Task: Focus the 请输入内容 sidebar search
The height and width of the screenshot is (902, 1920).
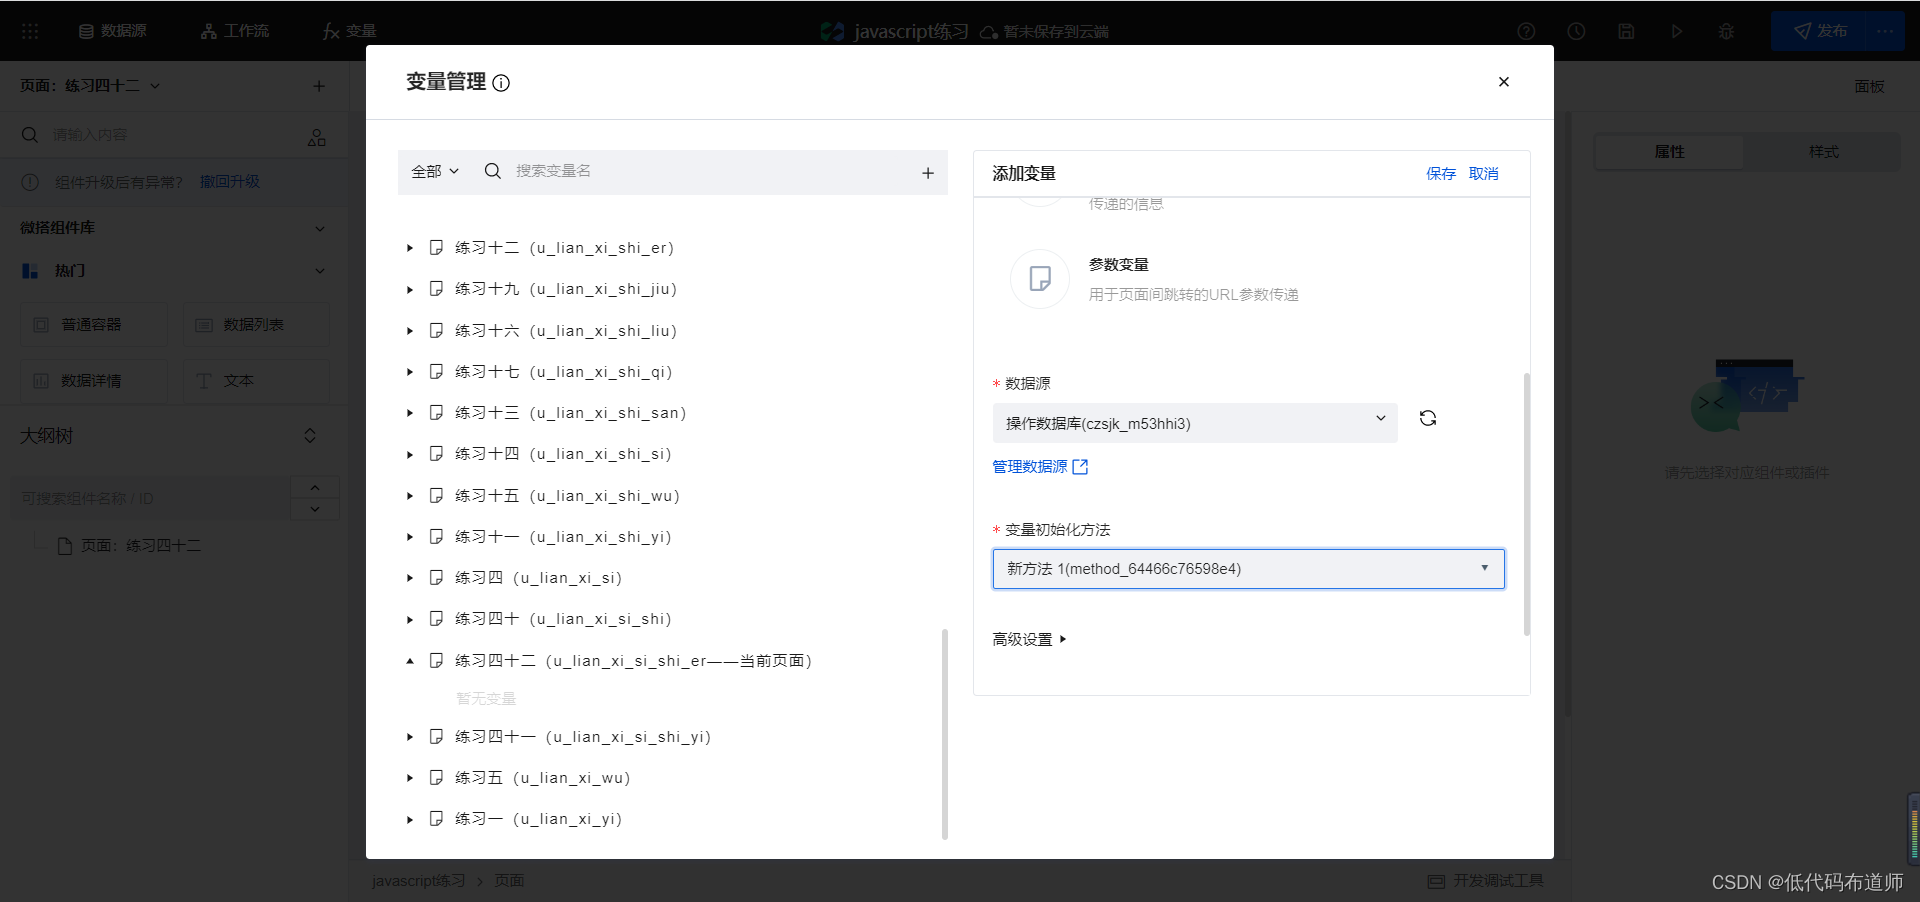Action: click(x=170, y=135)
